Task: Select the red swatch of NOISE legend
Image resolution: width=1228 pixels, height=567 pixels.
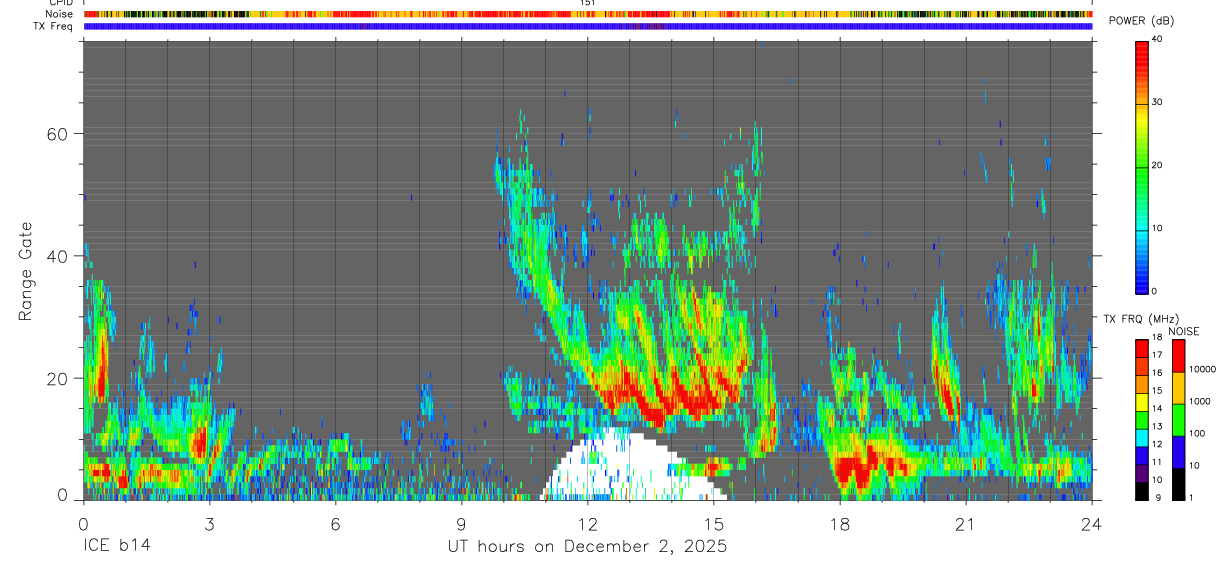Action: point(1178,356)
